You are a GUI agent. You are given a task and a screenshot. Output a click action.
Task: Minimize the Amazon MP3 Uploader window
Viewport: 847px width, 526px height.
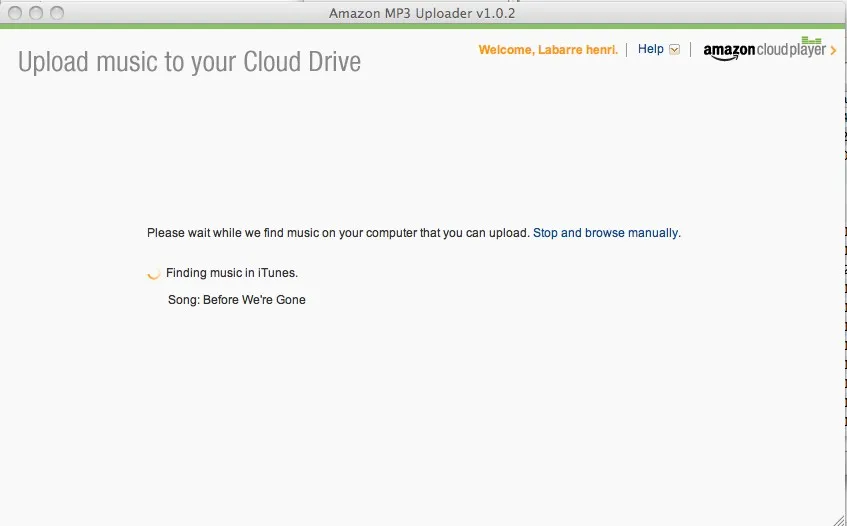[36, 13]
